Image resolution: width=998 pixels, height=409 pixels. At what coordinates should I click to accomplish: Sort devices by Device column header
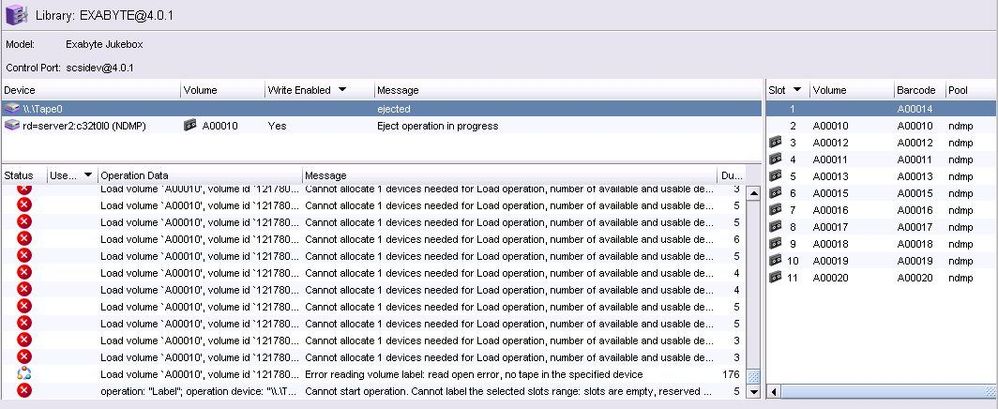tap(91, 90)
